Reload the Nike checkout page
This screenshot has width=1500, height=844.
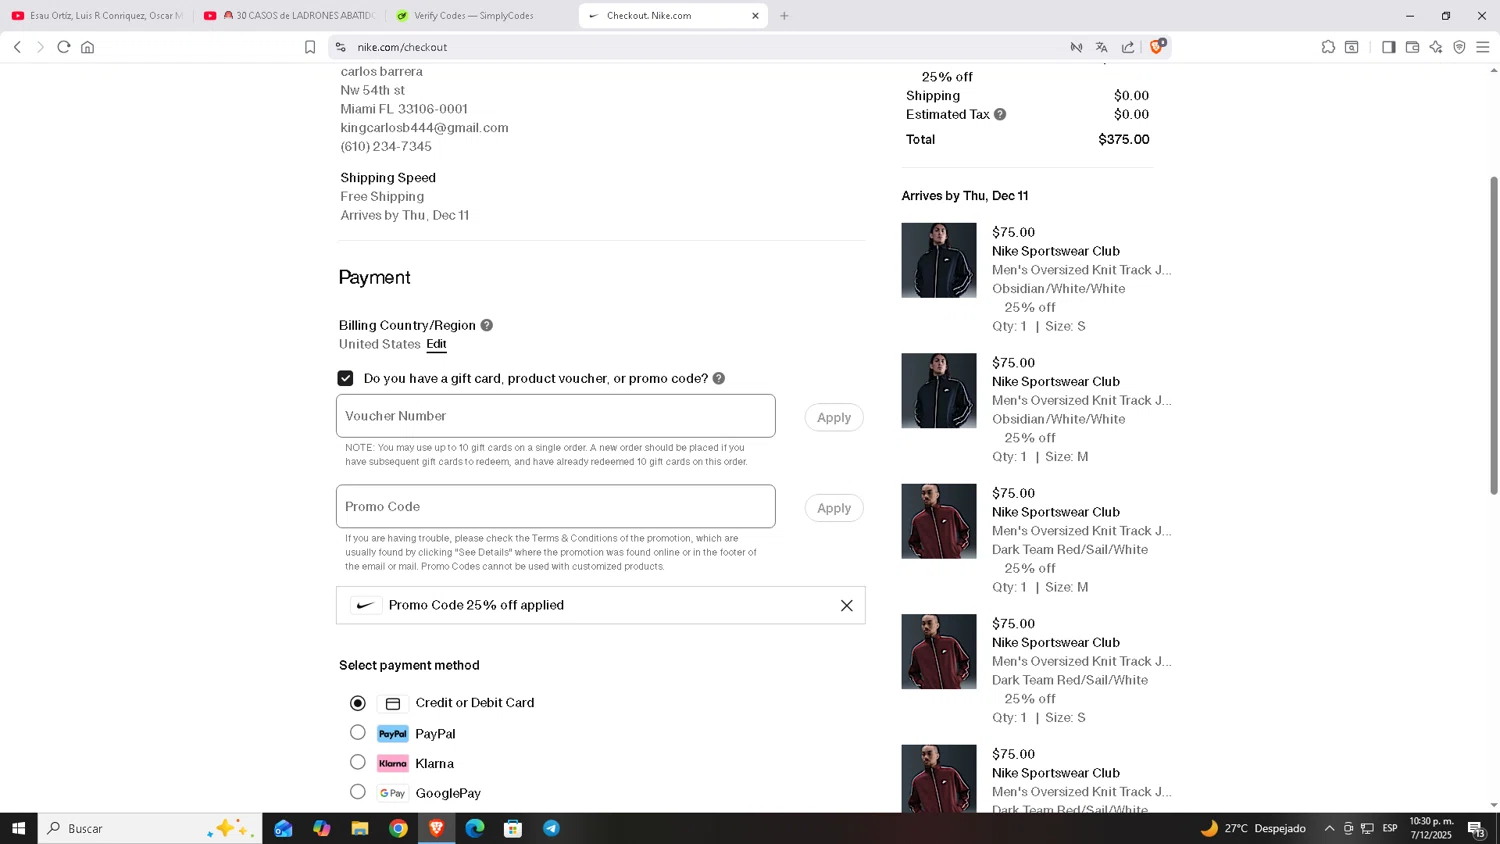[64, 47]
